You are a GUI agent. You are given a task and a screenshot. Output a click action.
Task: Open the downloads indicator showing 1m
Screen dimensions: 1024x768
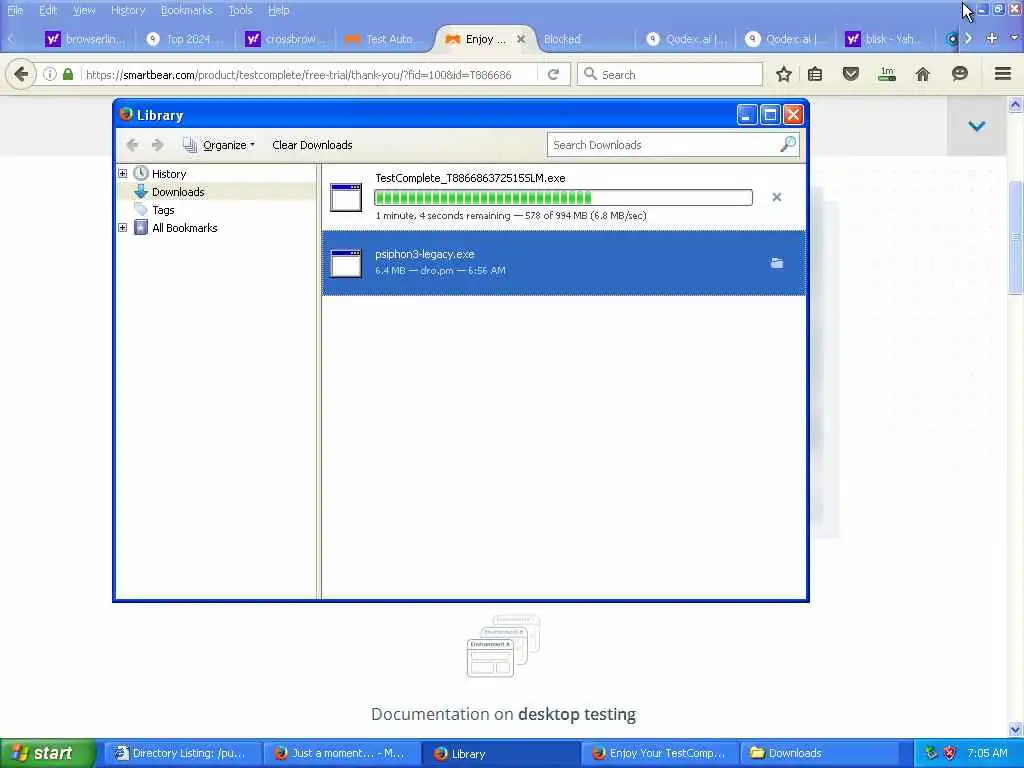point(886,74)
